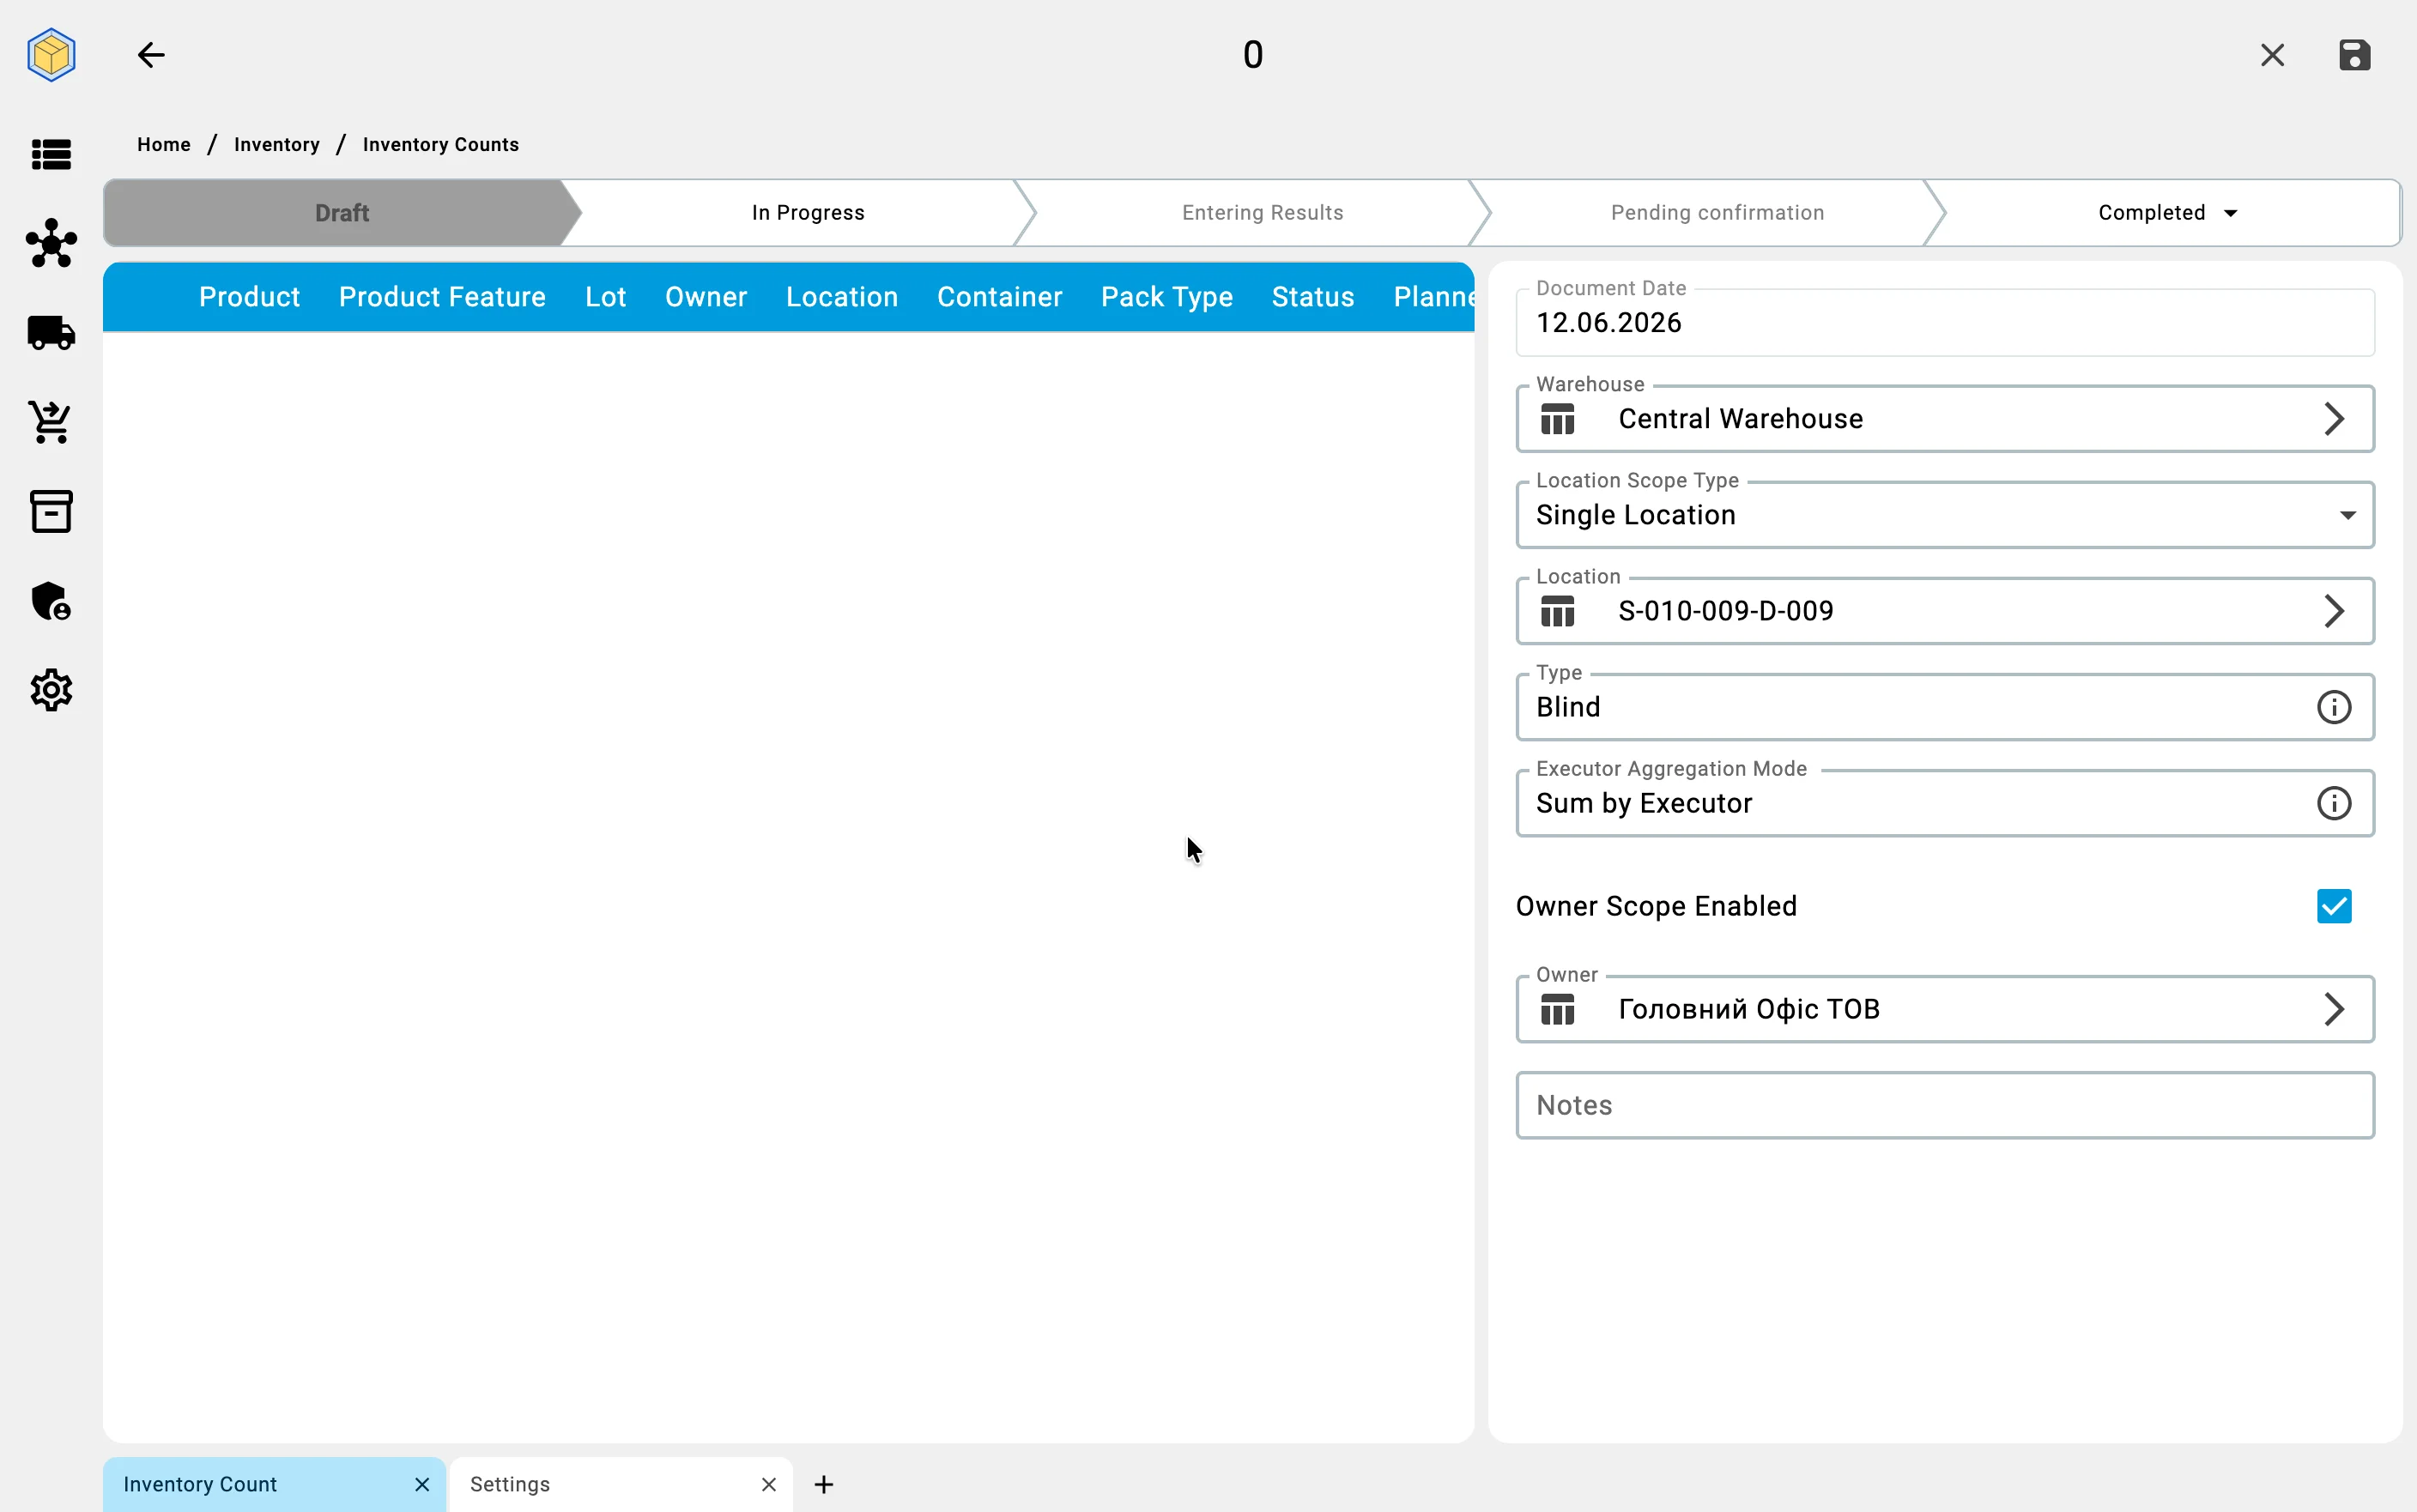The width and height of the screenshot is (2417, 1512).
Task: Click the Document Date field
Action: click(x=1944, y=323)
